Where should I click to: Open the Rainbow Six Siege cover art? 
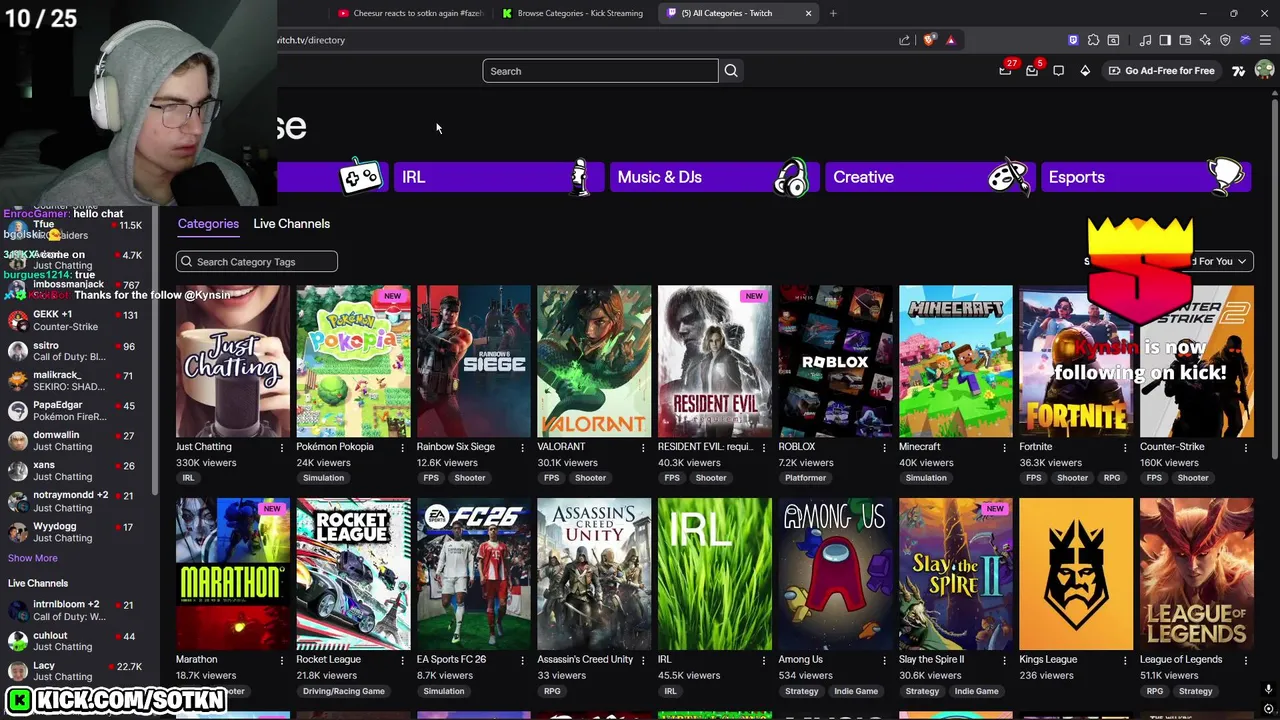(474, 361)
